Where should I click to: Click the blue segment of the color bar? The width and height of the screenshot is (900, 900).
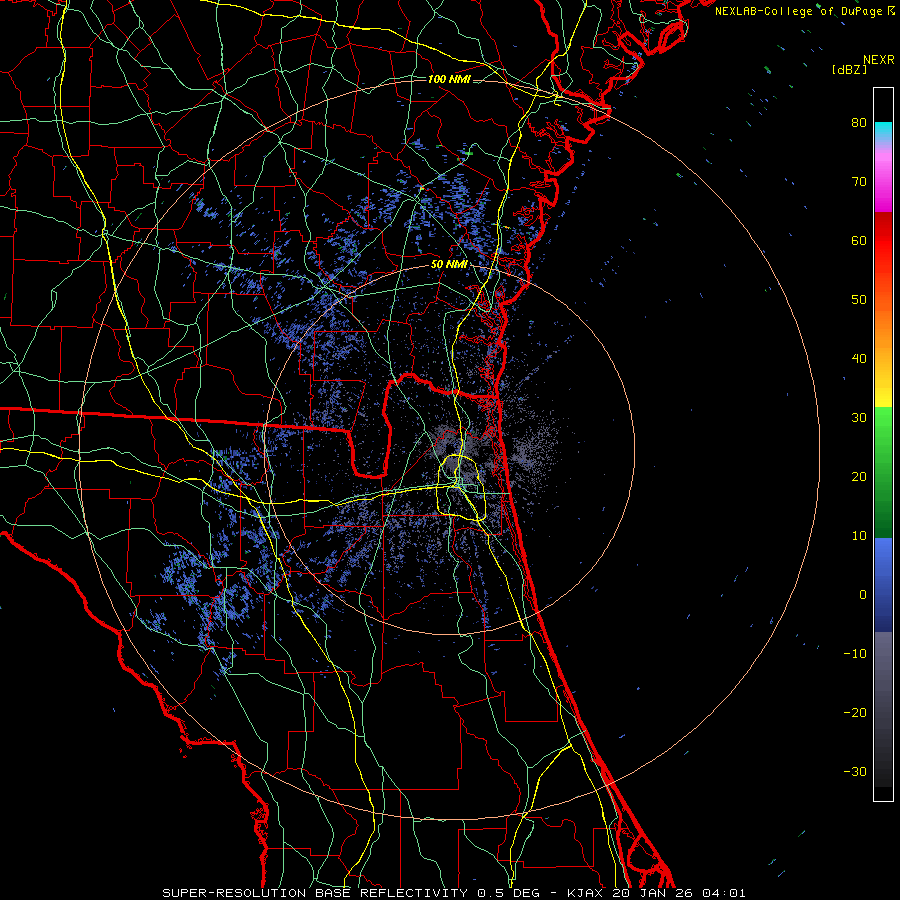pos(883,585)
